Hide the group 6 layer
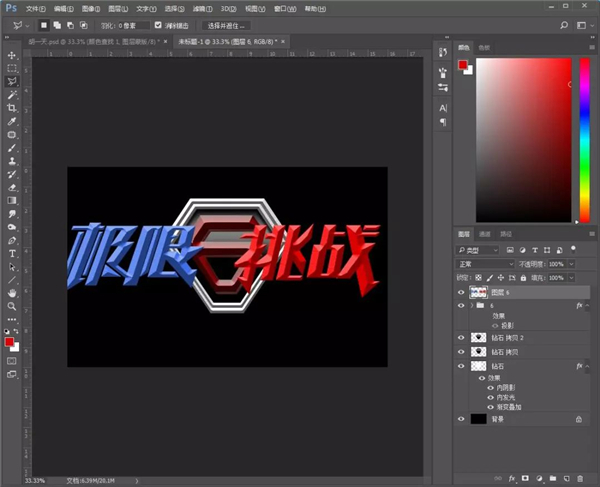 click(x=461, y=306)
